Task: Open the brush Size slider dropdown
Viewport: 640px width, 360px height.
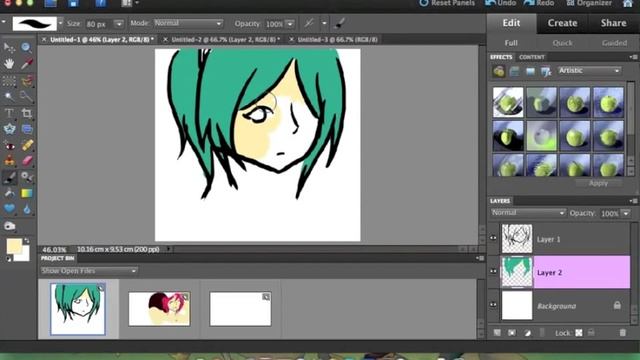Action: click(x=118, y=24)
